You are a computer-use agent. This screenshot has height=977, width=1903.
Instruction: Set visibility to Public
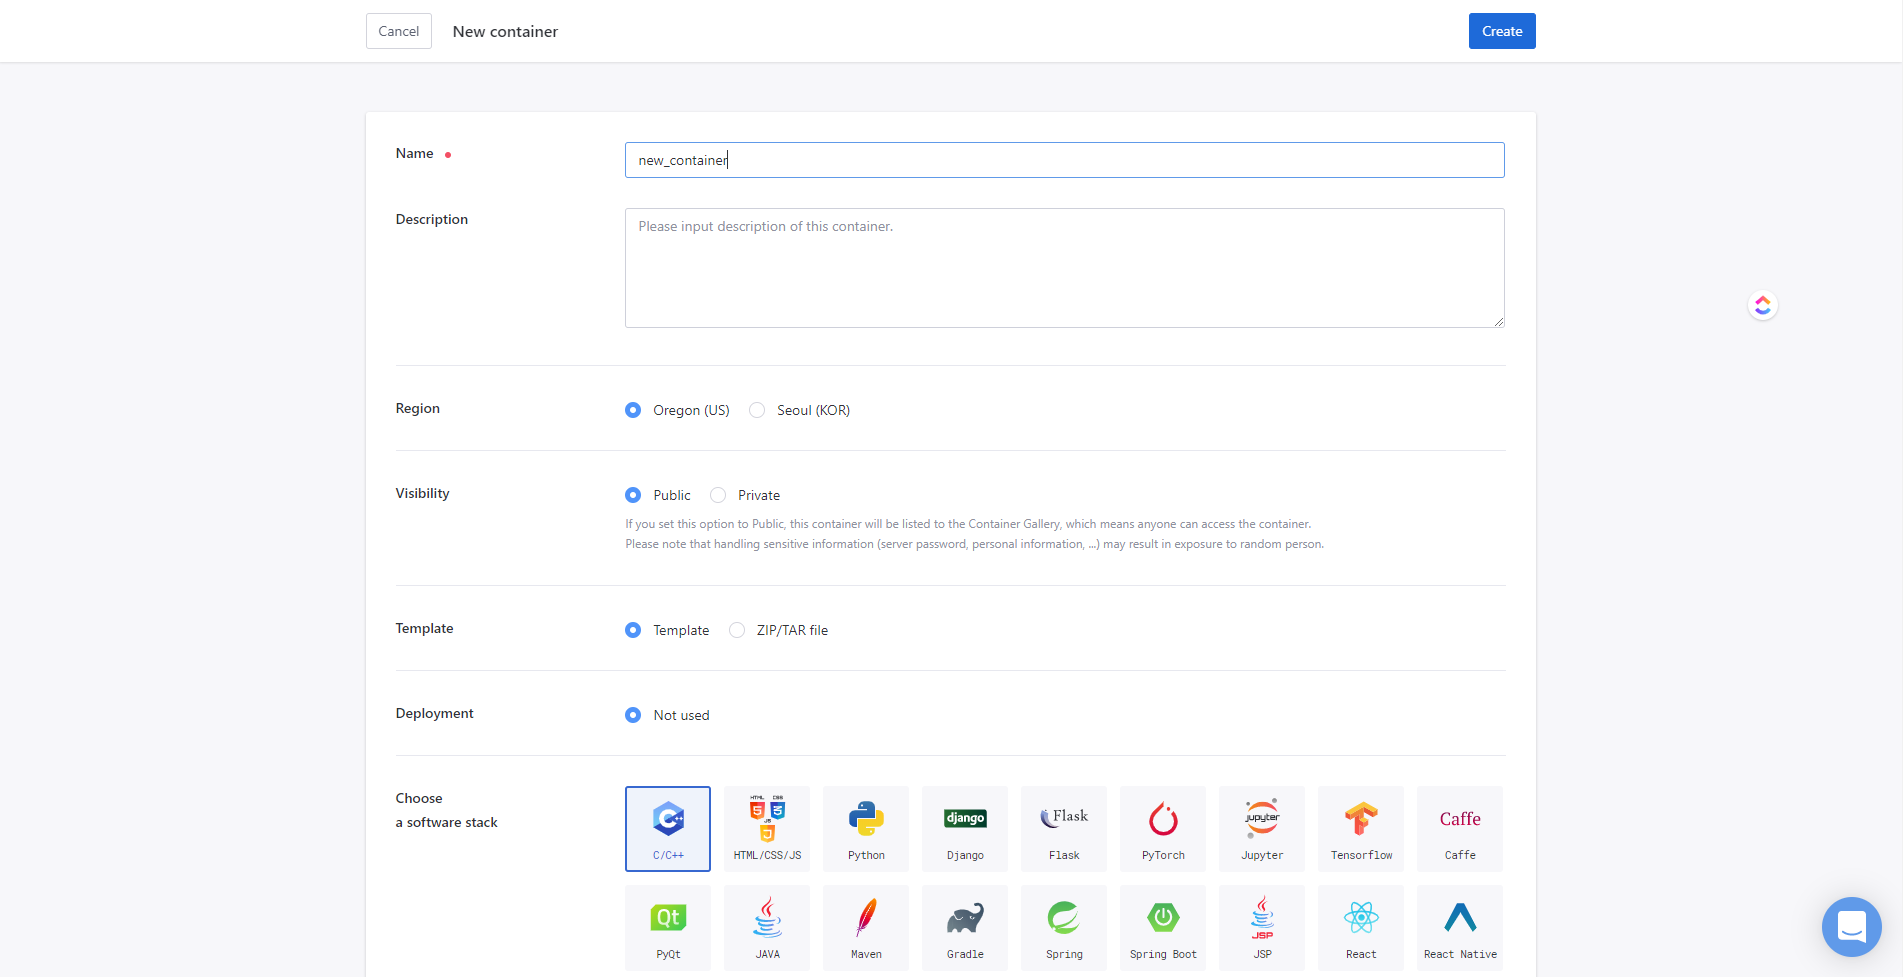pos(633,495)
